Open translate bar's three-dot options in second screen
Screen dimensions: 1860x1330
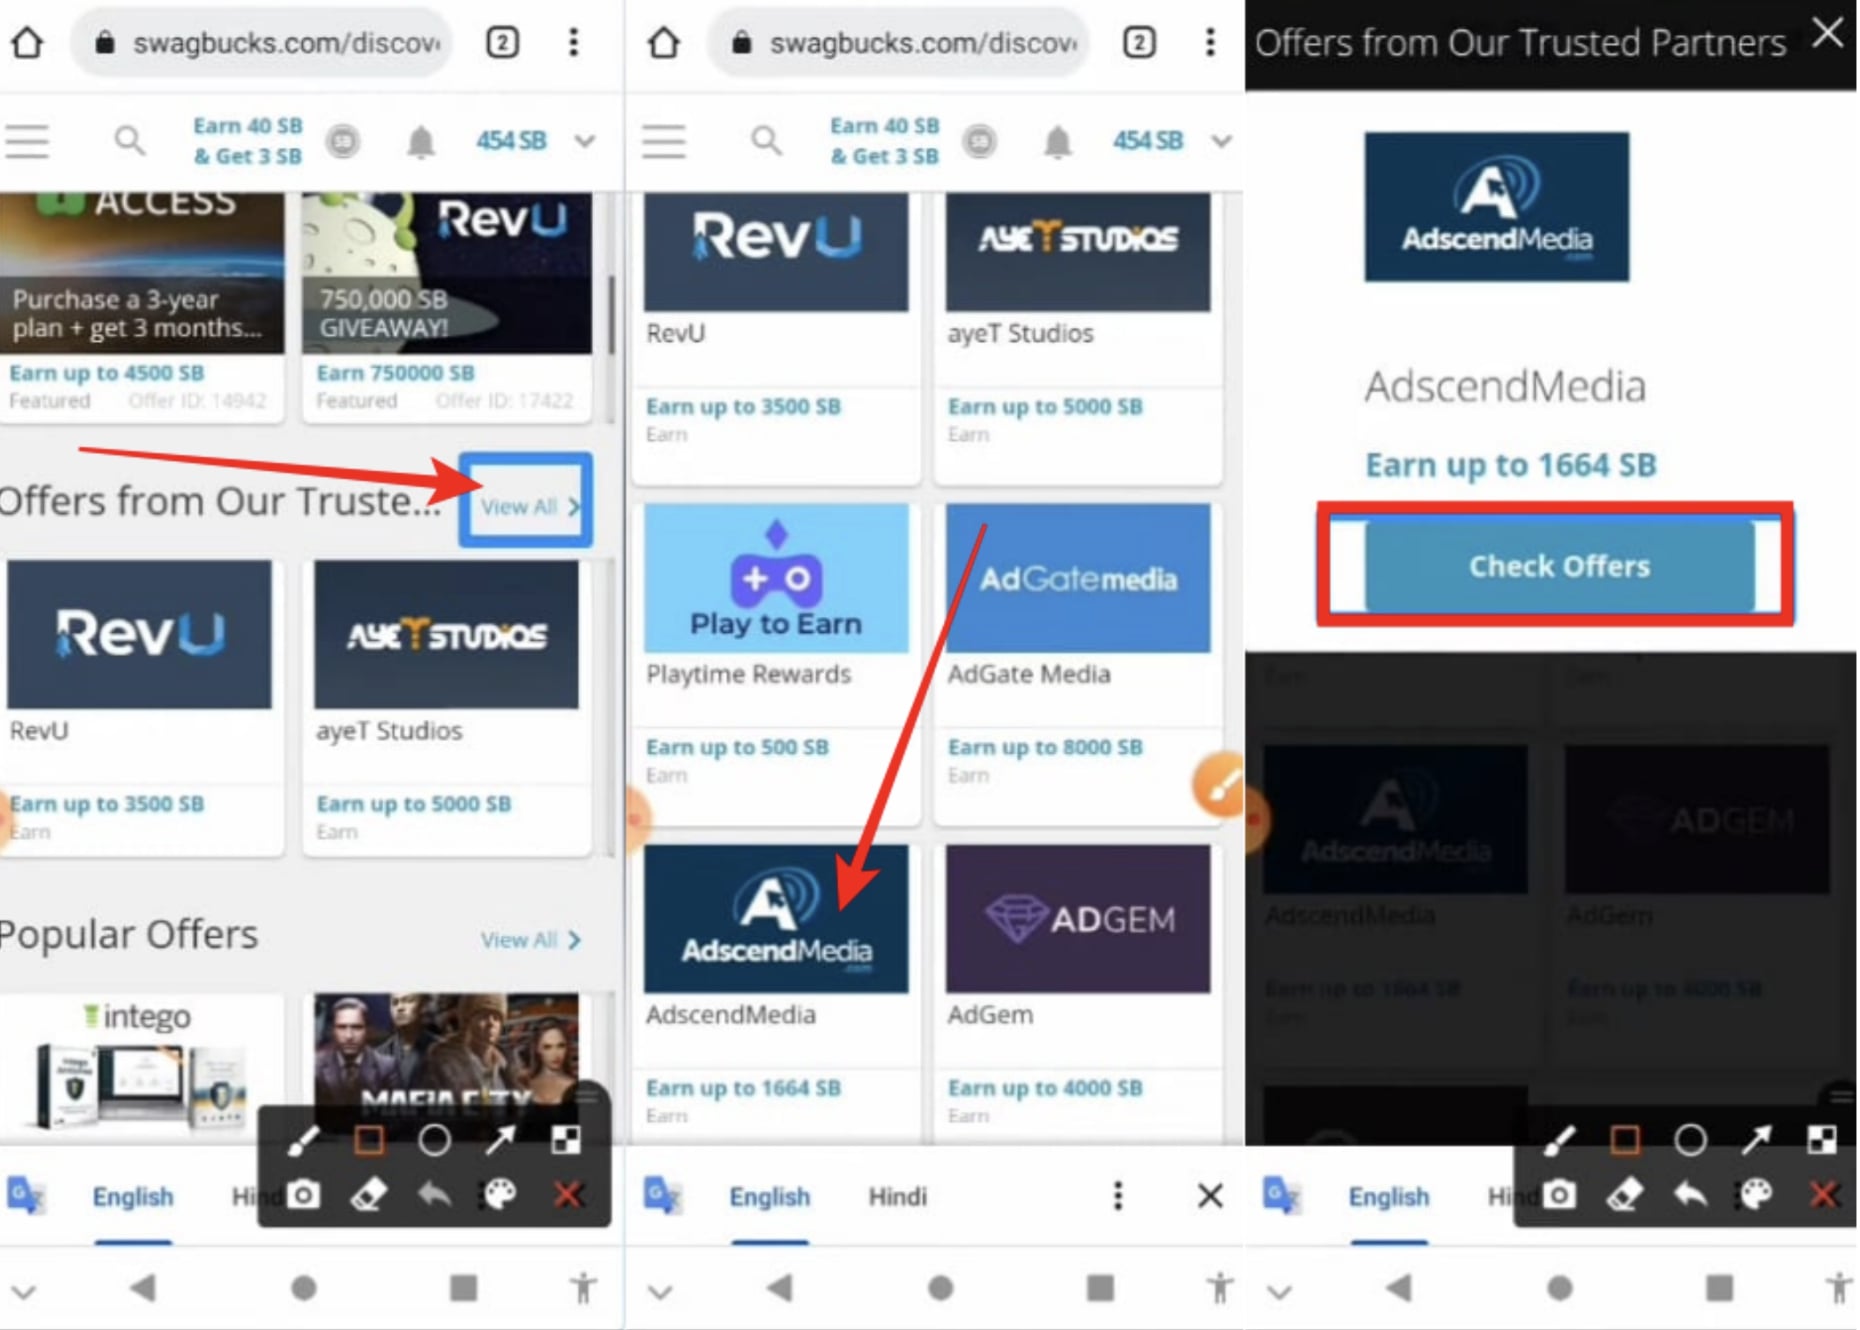pos(1118,1195)
